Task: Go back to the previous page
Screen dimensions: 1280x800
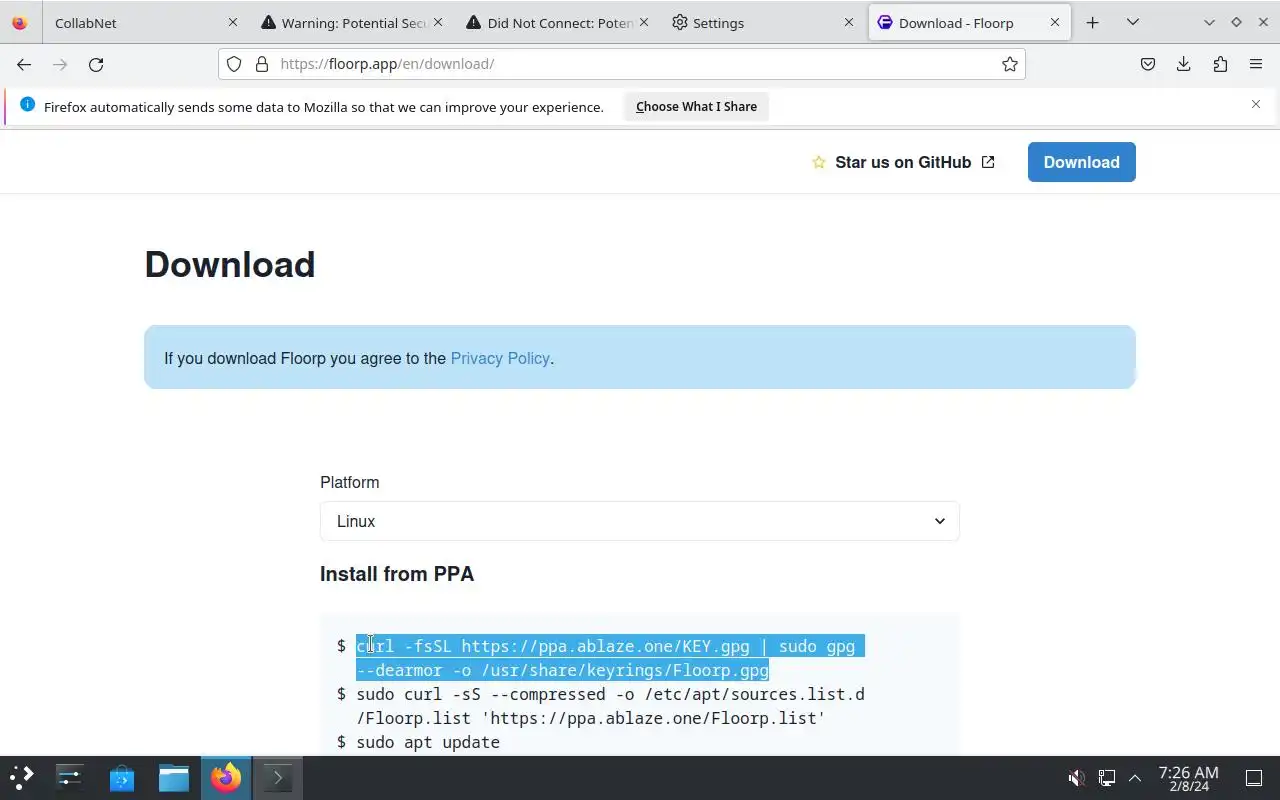Action: click(x=24, y=64)
